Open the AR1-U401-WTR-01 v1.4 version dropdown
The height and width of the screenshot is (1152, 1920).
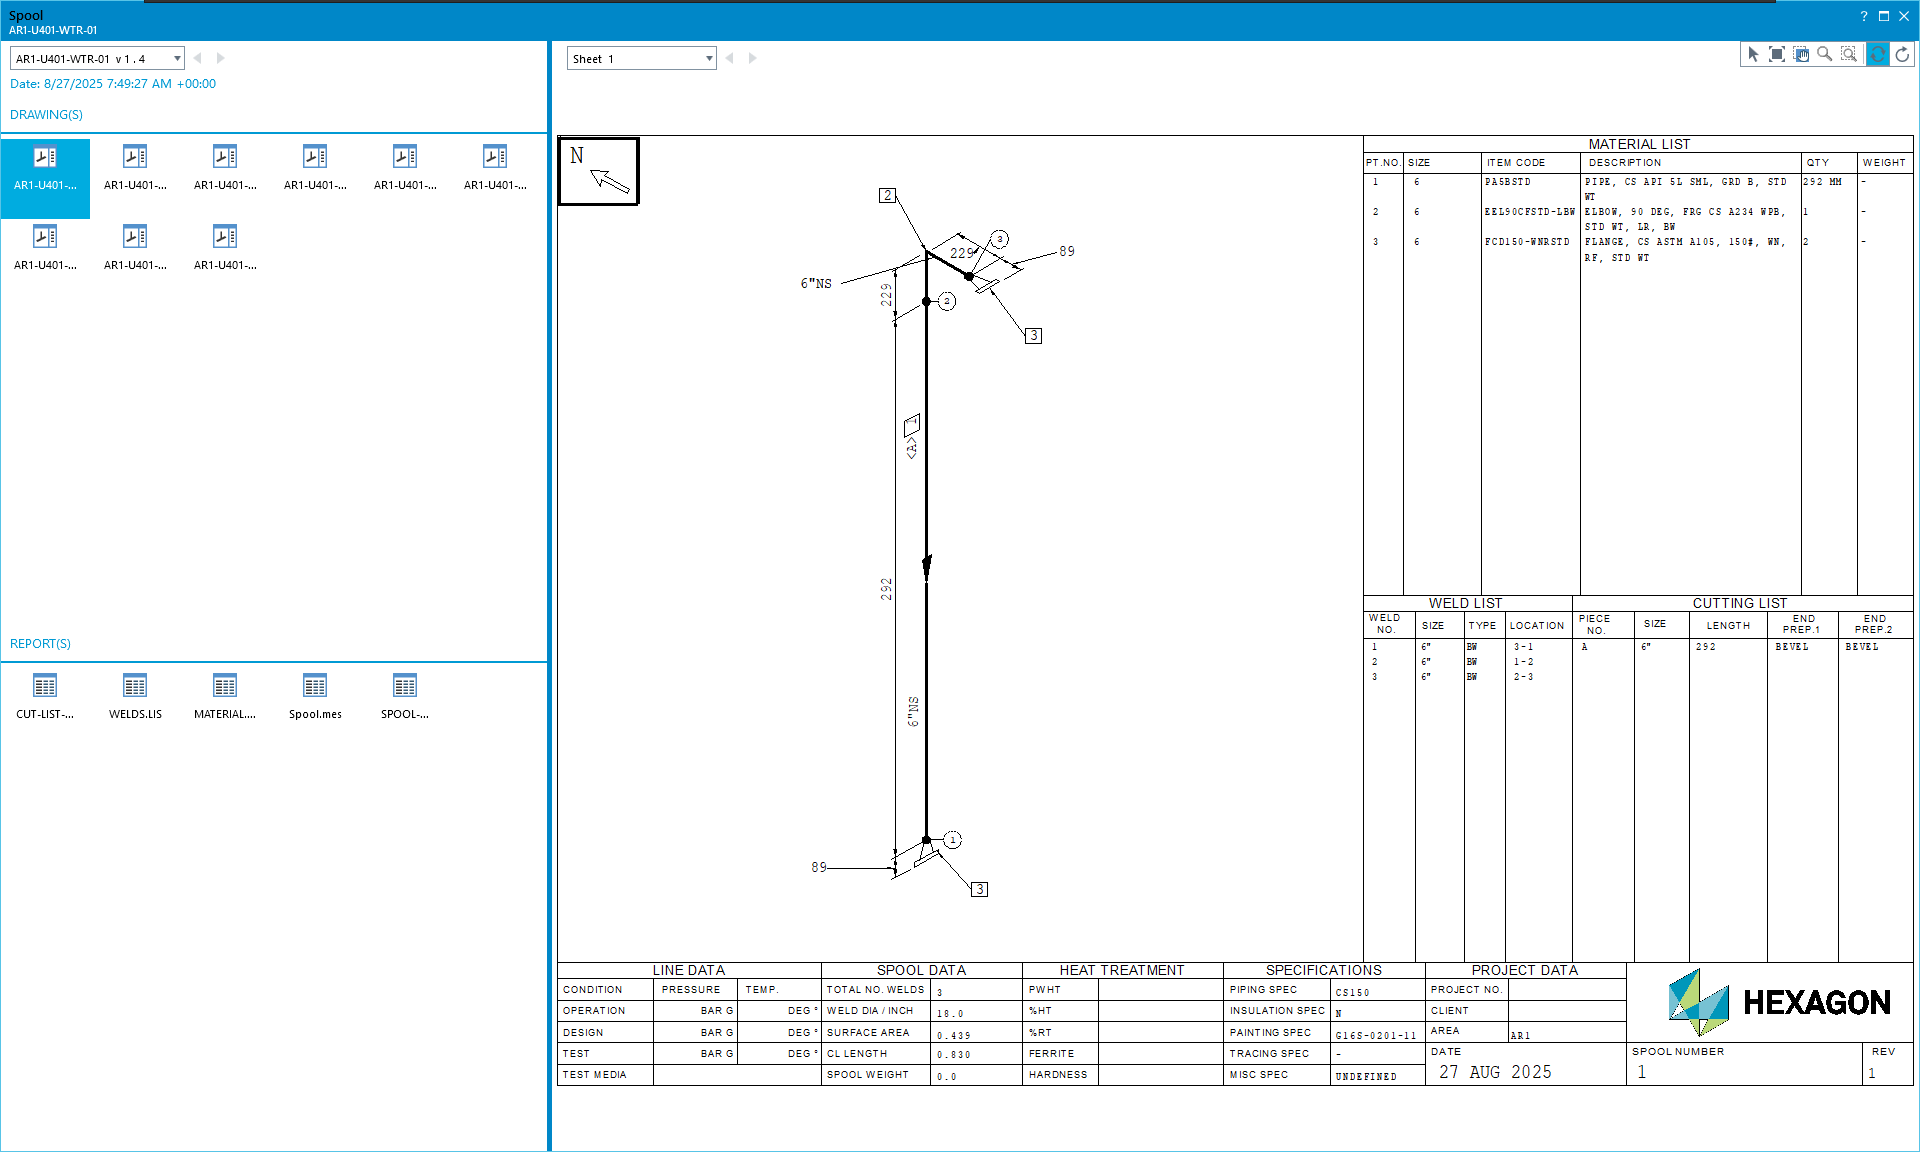point(177,59)
